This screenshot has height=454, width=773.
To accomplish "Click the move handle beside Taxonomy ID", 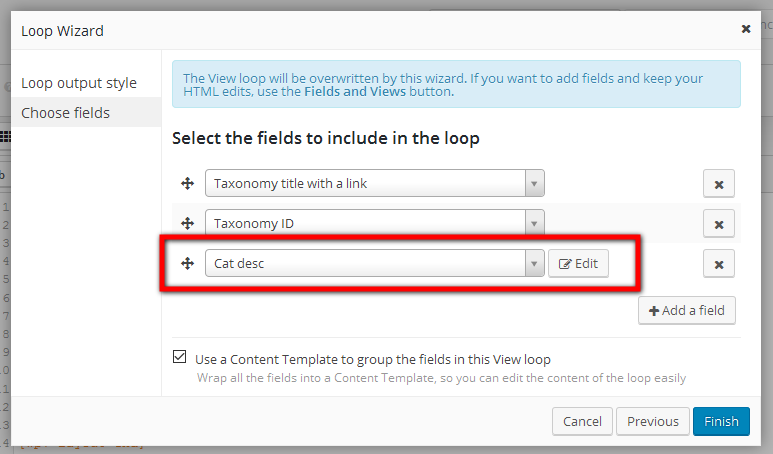I will (187, 224).
